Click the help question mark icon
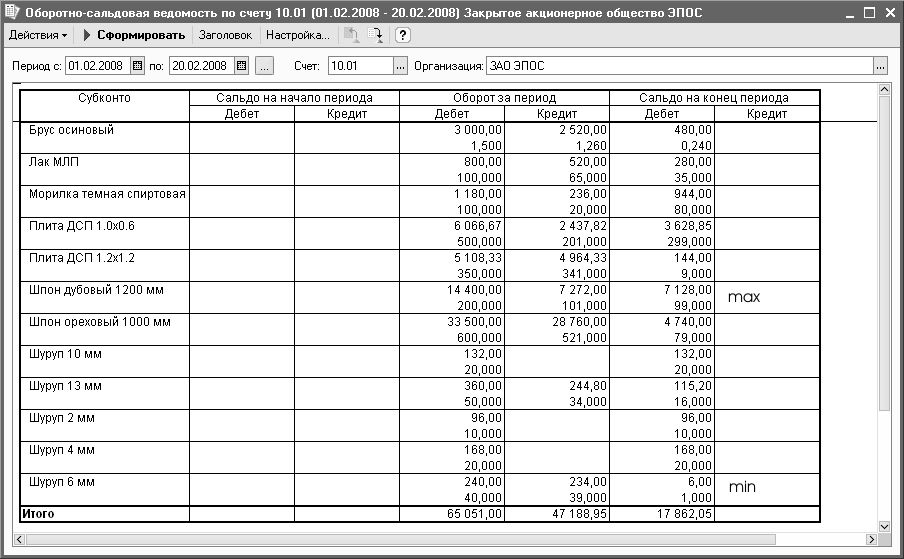 point(402,35)
